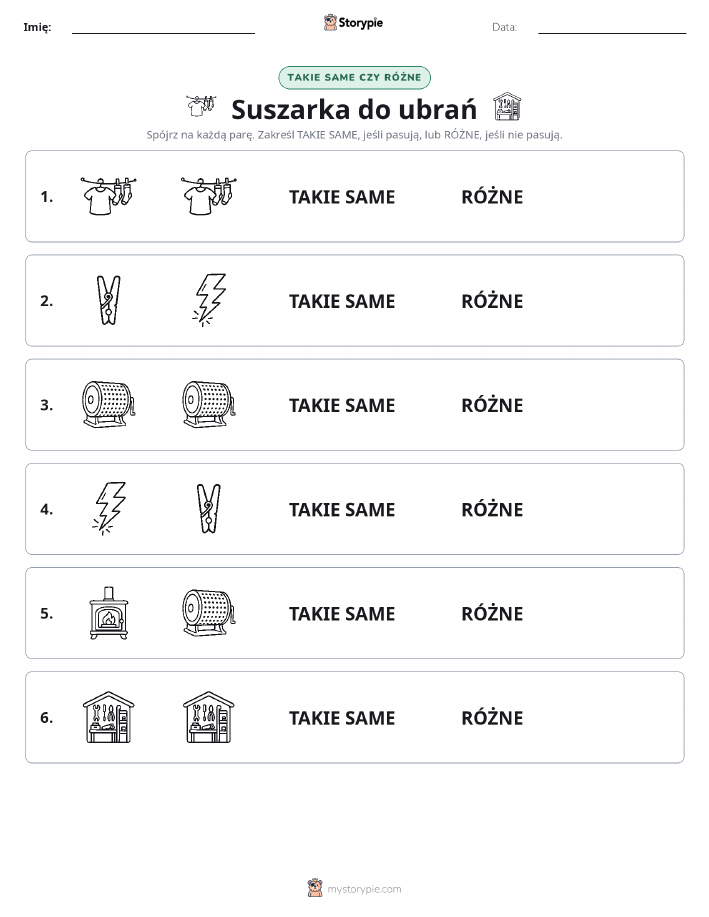Viewport: 709px width, 917px height.
Task: Select TAKIE SAME for row 3
Action: pyautogui.click(x=342, y=405)
